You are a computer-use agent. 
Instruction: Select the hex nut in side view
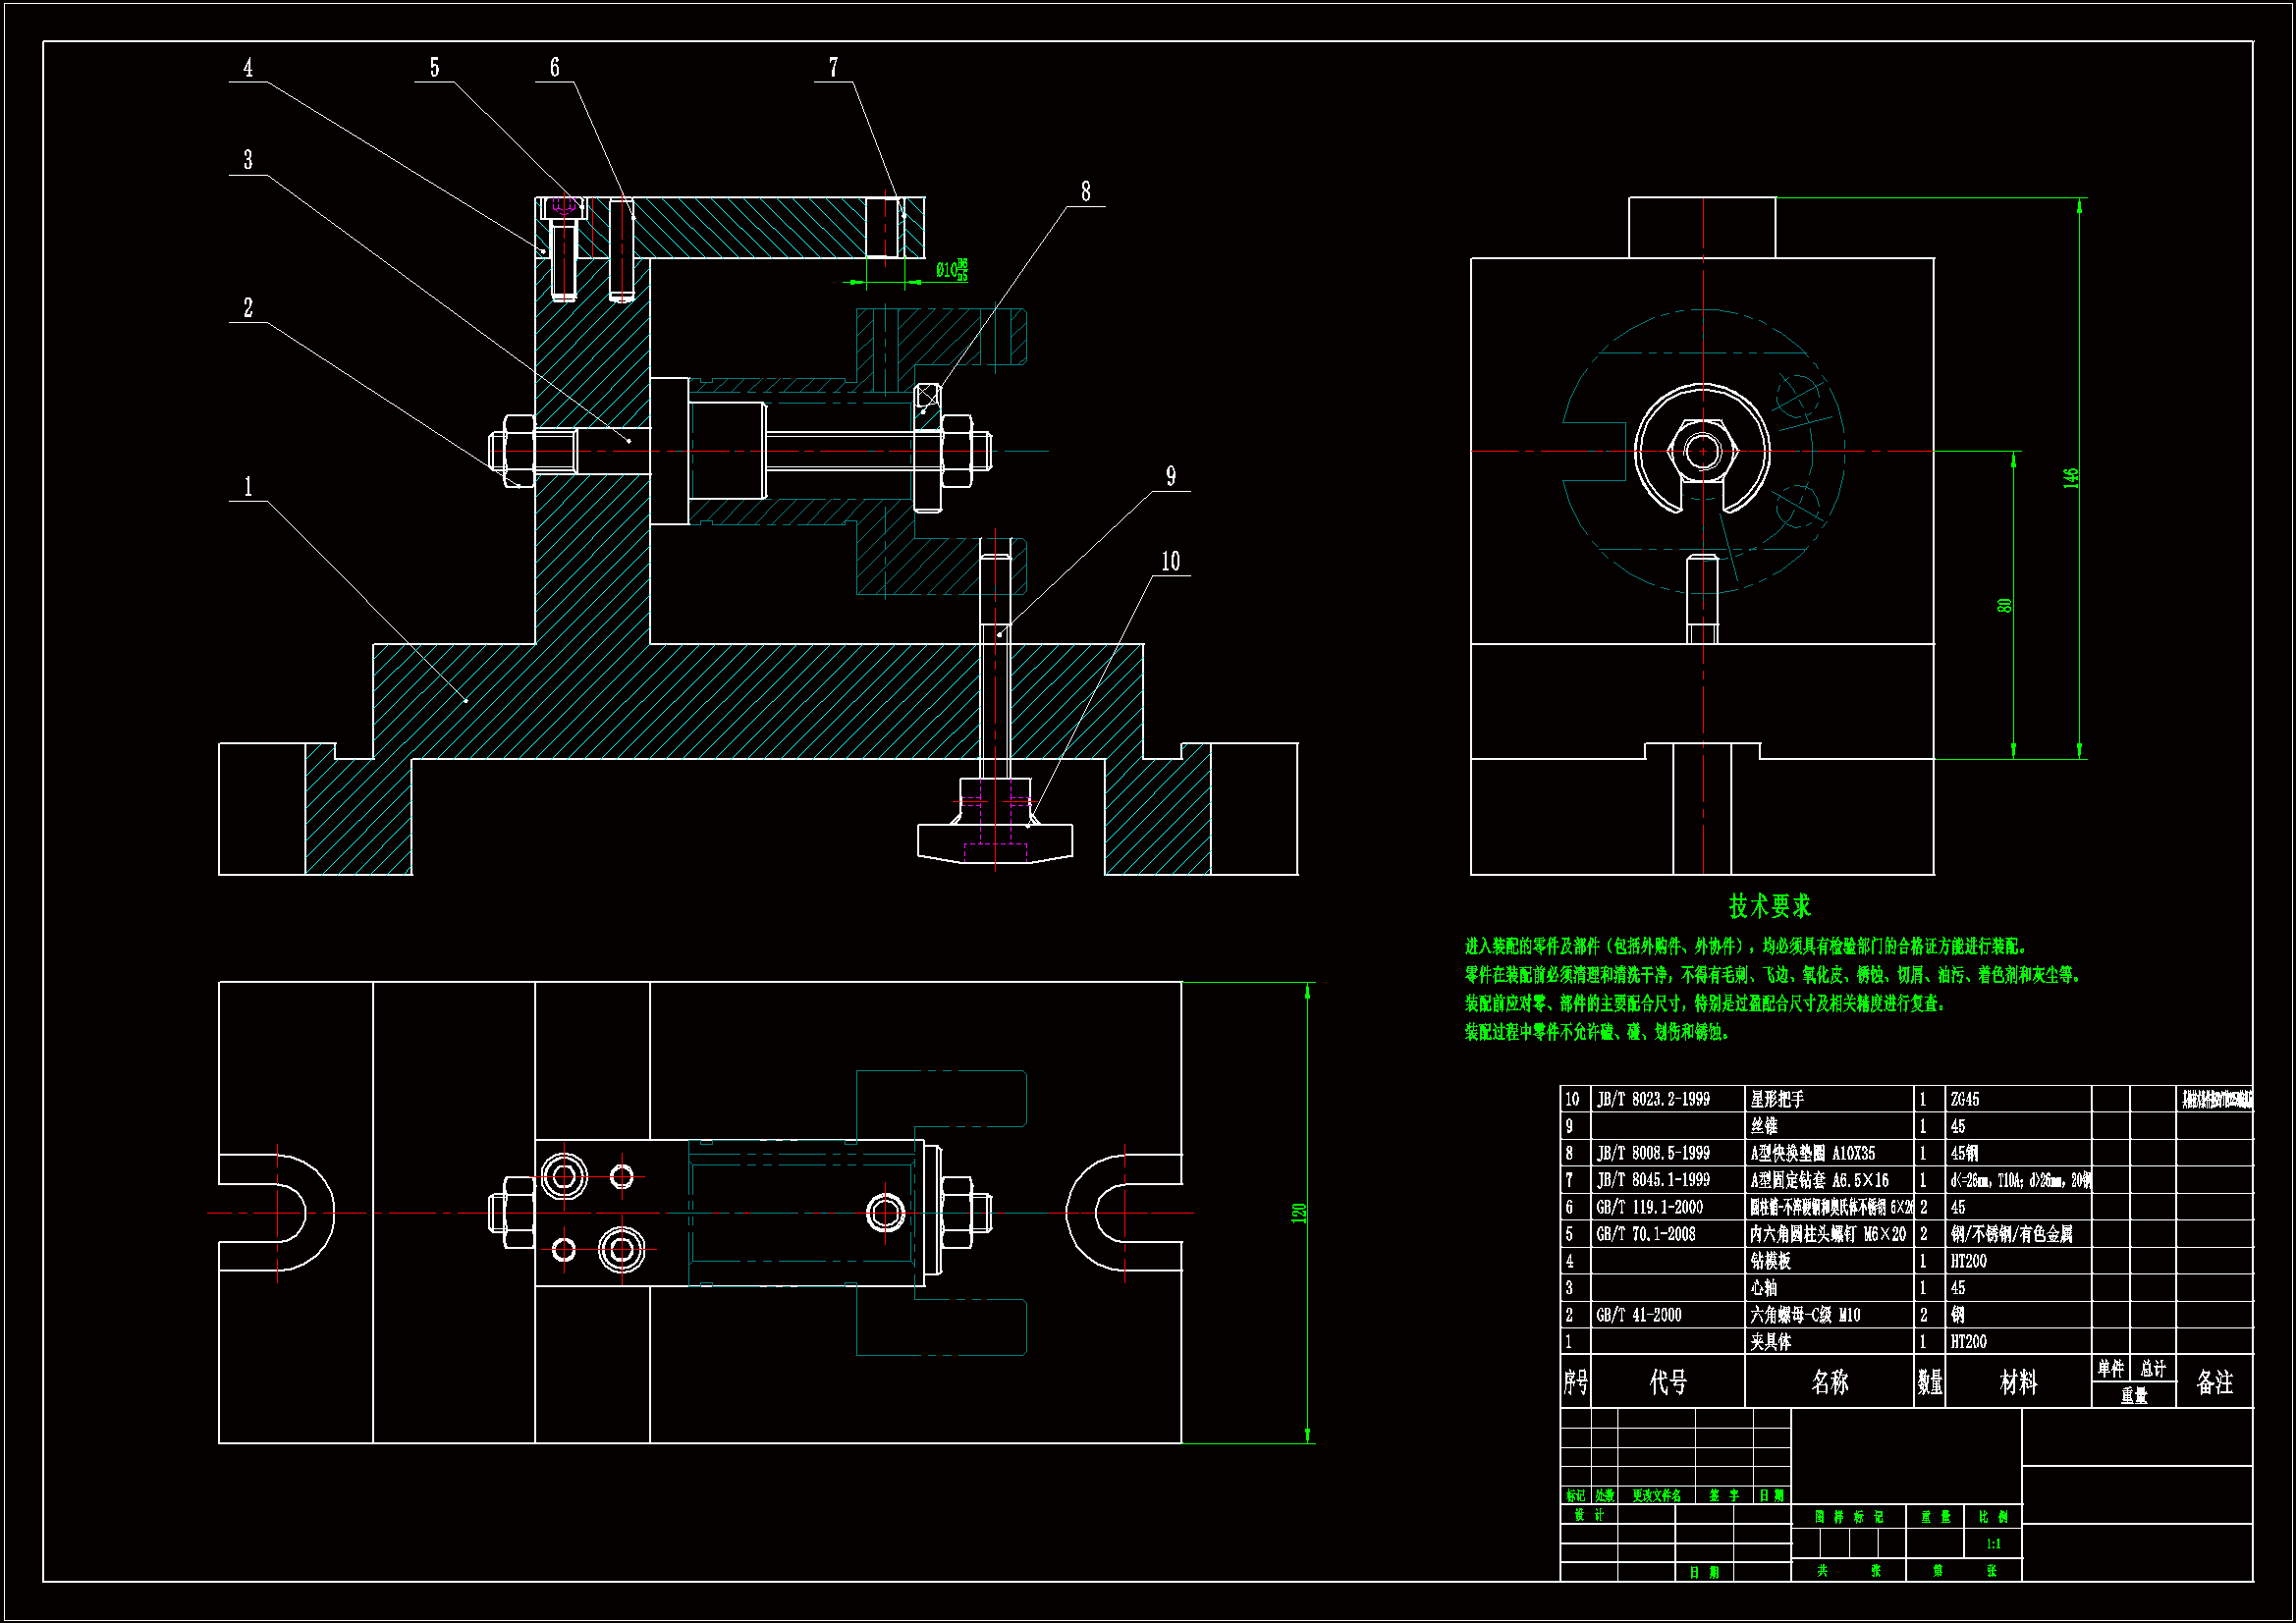click(1702, 451)
